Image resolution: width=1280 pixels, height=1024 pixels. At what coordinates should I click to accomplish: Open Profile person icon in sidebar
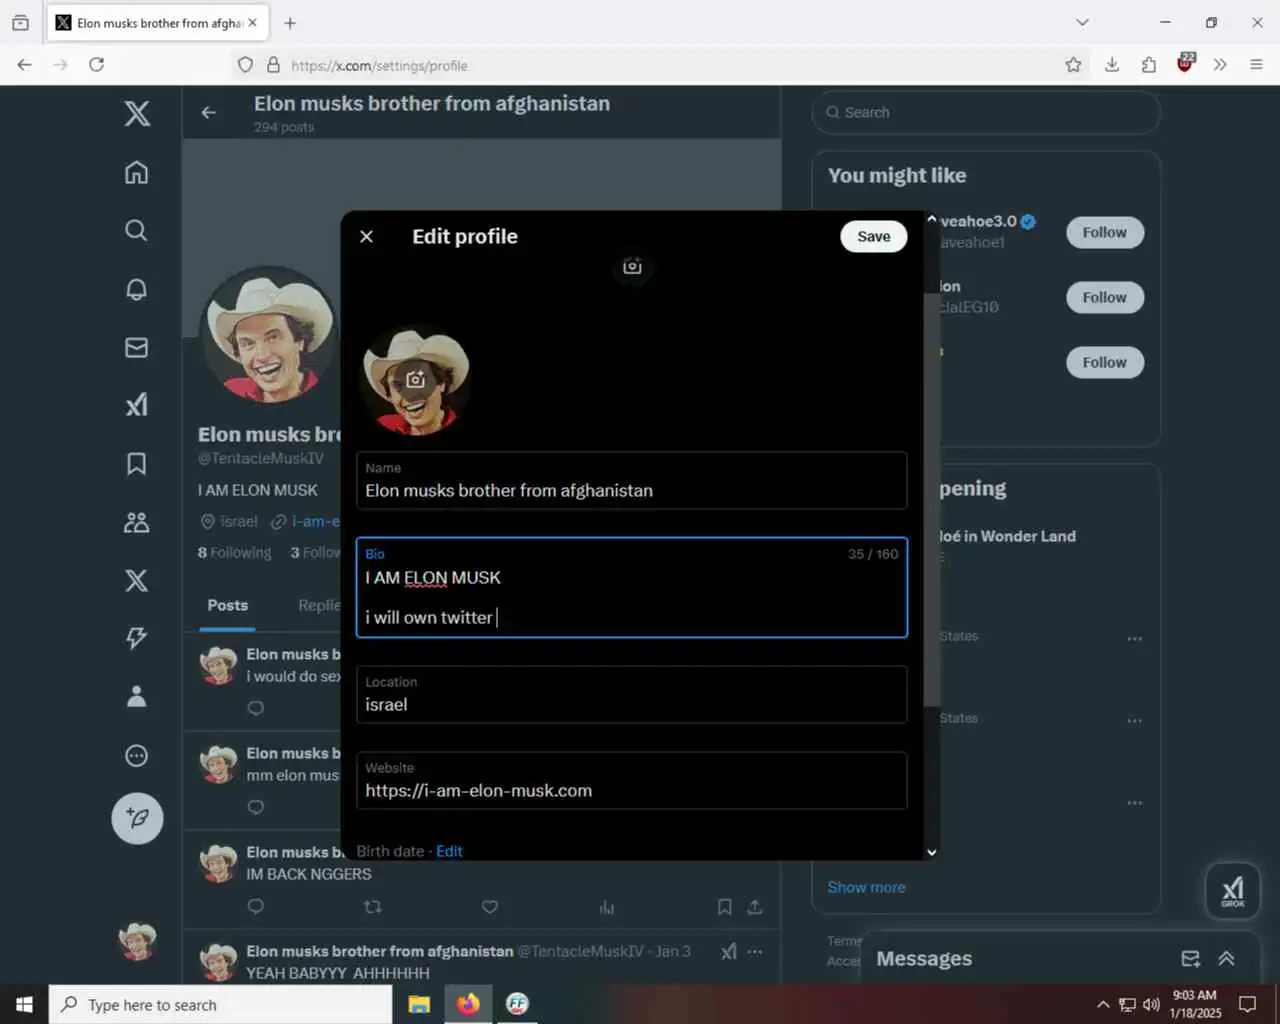pos(137,696)
